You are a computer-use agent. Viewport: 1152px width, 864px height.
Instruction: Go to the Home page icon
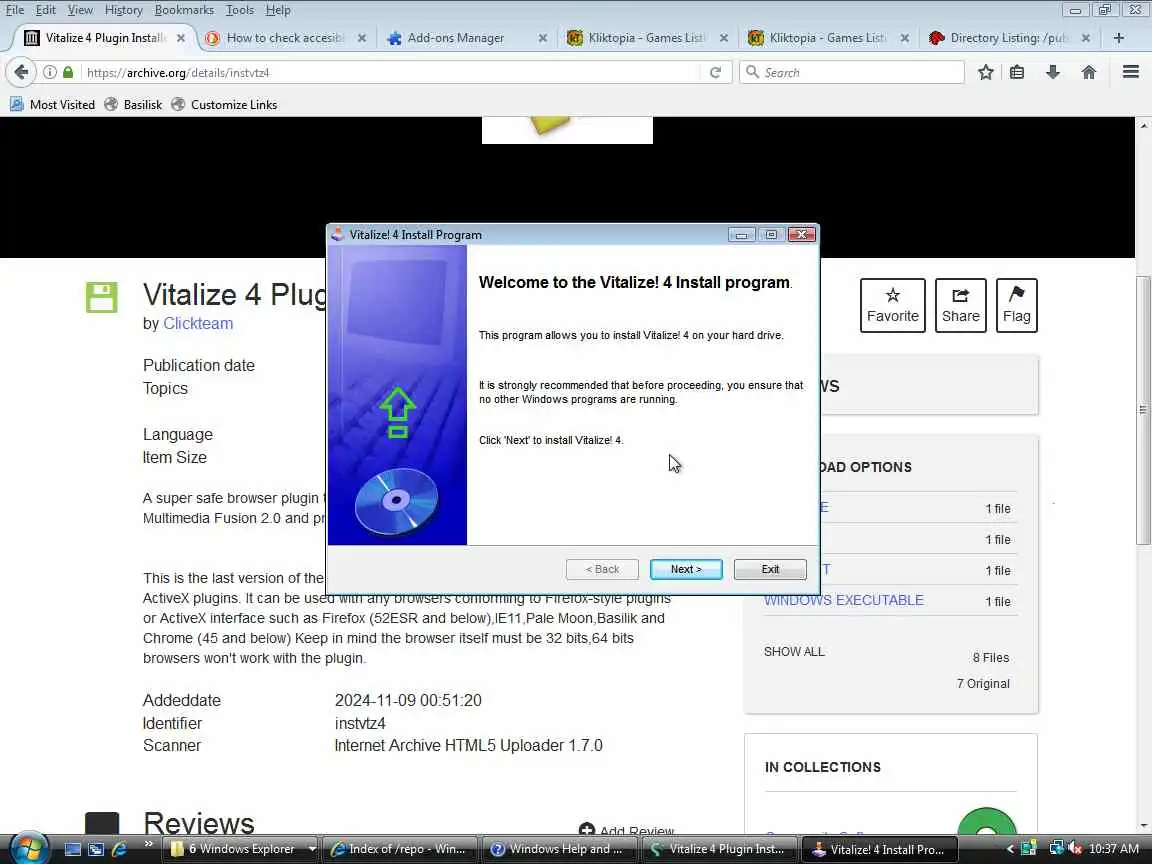[1089, 72]
